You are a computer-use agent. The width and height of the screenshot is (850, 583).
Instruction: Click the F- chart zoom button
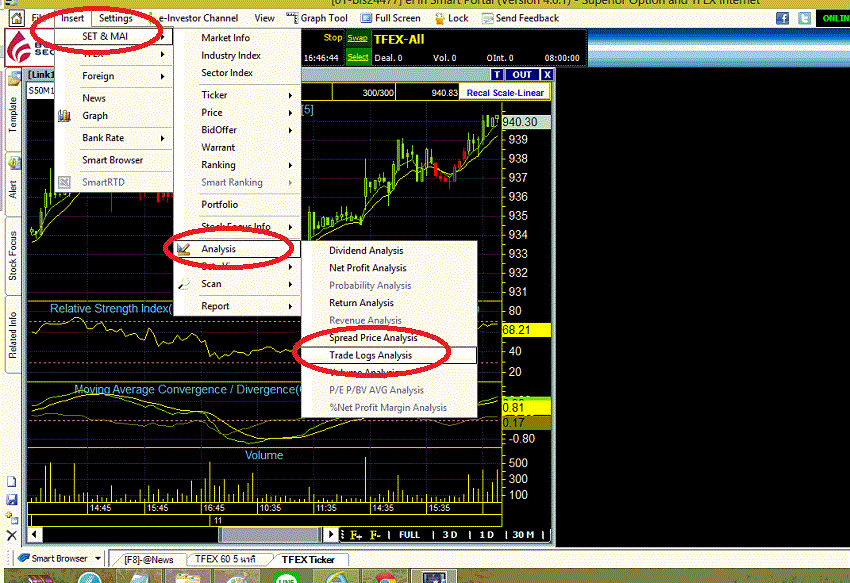click(x=375, y=535)
